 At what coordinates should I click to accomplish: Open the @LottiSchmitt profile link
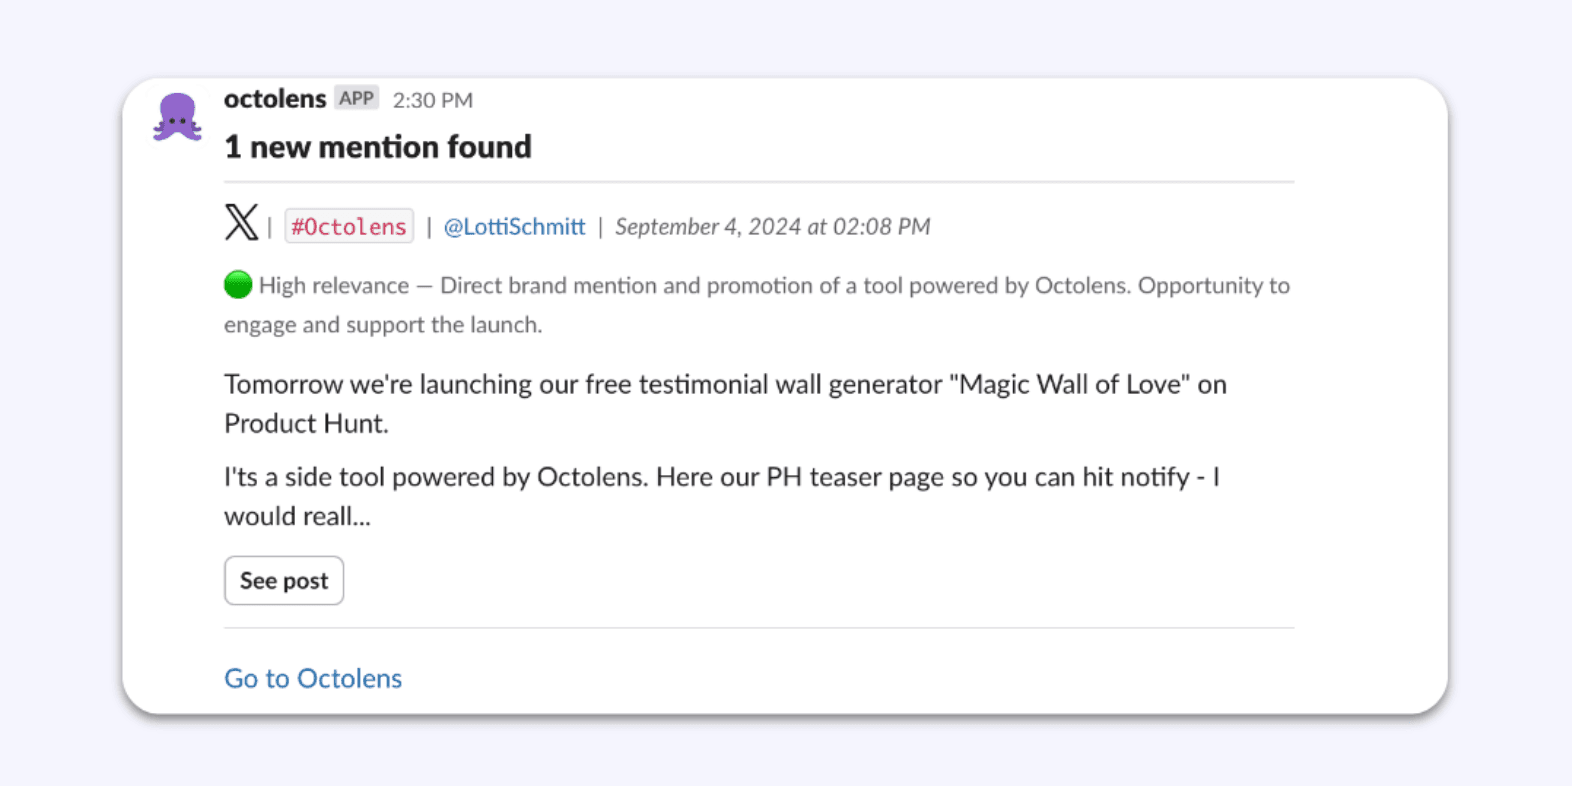tap(514, 226)
